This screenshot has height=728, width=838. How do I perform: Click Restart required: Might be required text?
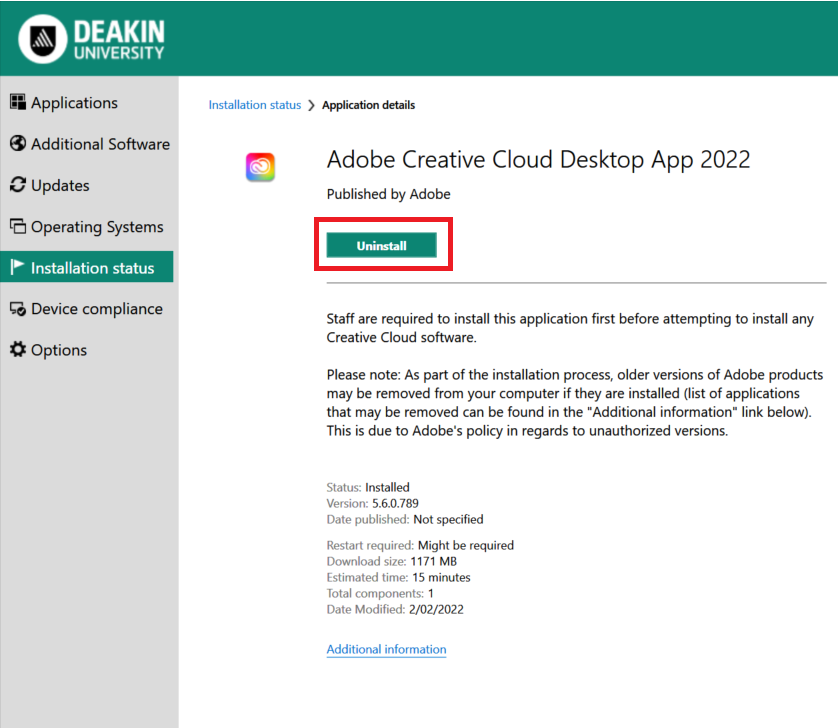pos(420,545)
